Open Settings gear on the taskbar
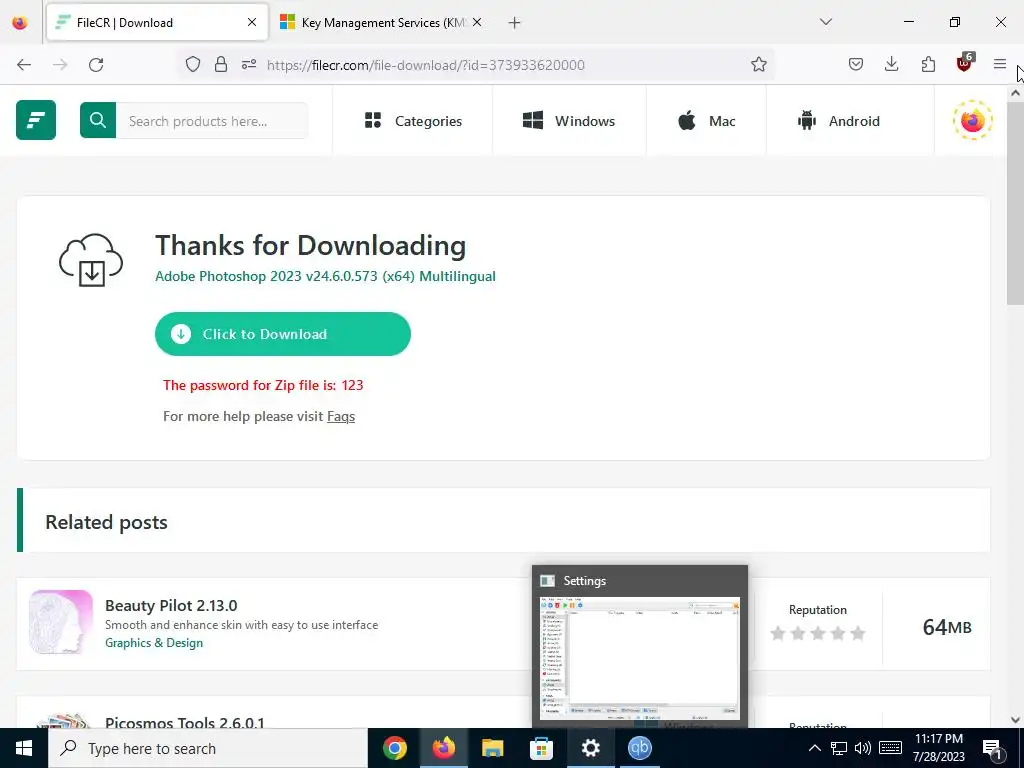Viewport: 1024px width, 768px height. tap(590, 748)
